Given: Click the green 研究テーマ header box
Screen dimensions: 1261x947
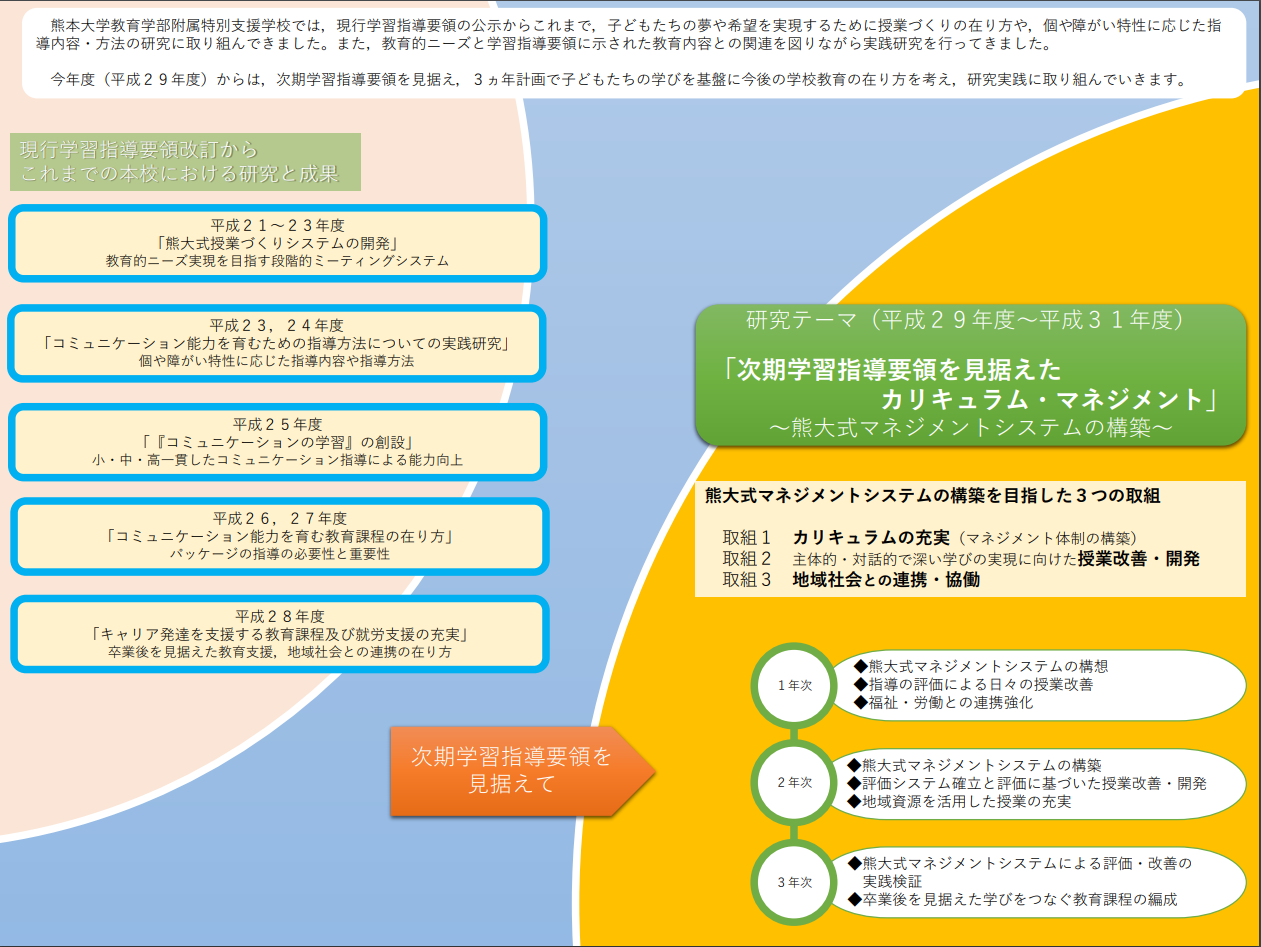Looking at the screenshot, I should [970, 374].
